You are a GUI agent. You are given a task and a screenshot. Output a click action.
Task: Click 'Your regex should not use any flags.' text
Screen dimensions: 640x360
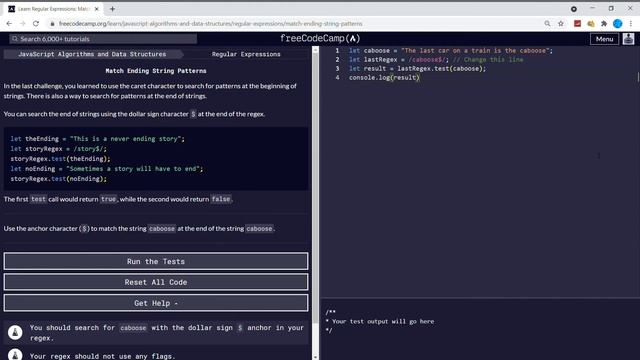coord(102,356)
